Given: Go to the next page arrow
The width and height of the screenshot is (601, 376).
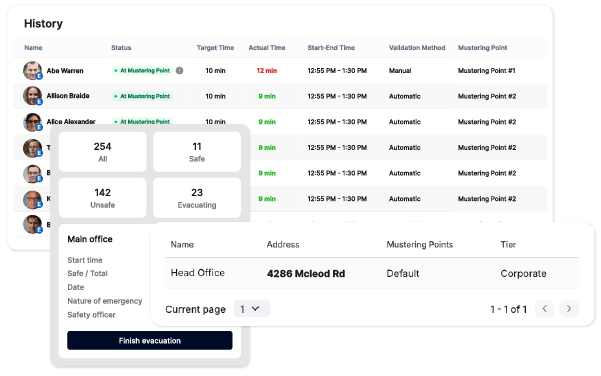Looking at the screenshot, I should pos(569,309).
